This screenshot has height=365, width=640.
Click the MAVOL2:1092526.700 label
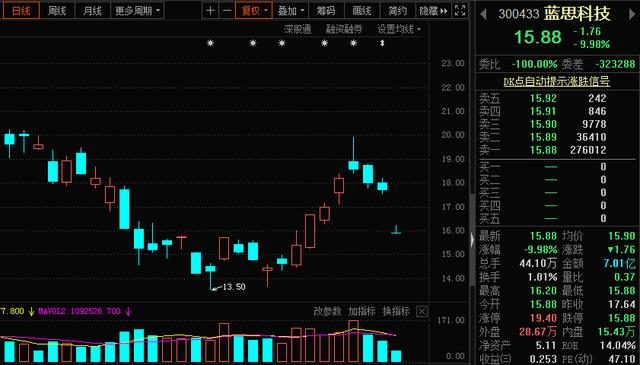coord(80,311)
